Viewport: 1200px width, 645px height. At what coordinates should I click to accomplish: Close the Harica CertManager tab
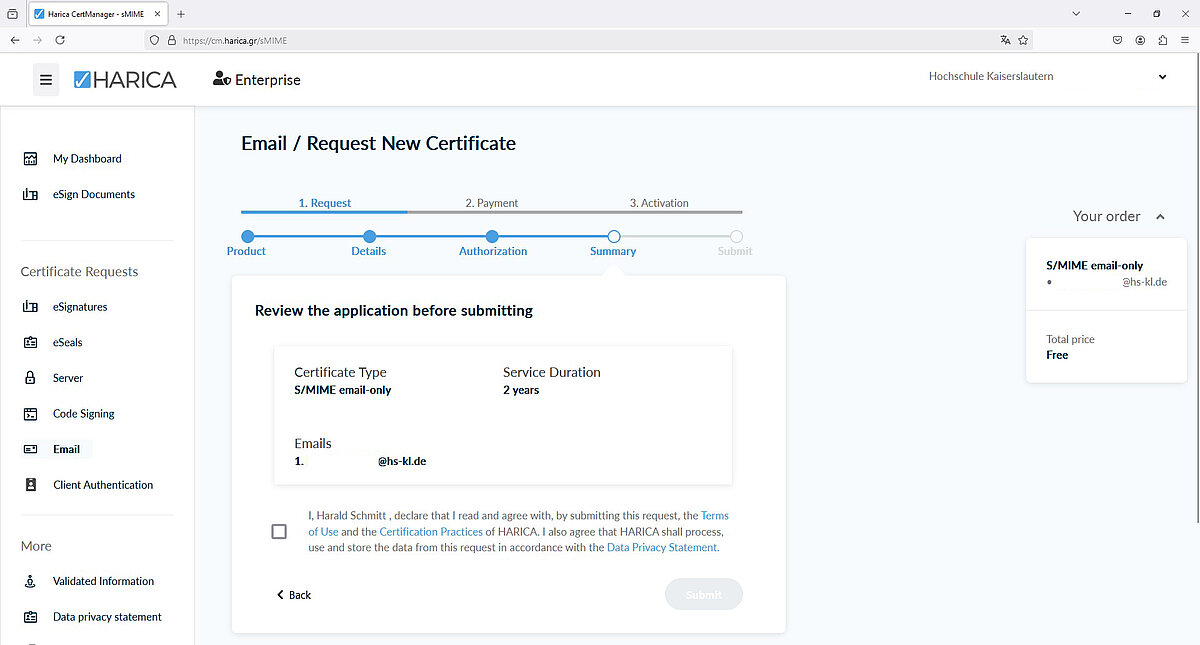tap(158, 14)
